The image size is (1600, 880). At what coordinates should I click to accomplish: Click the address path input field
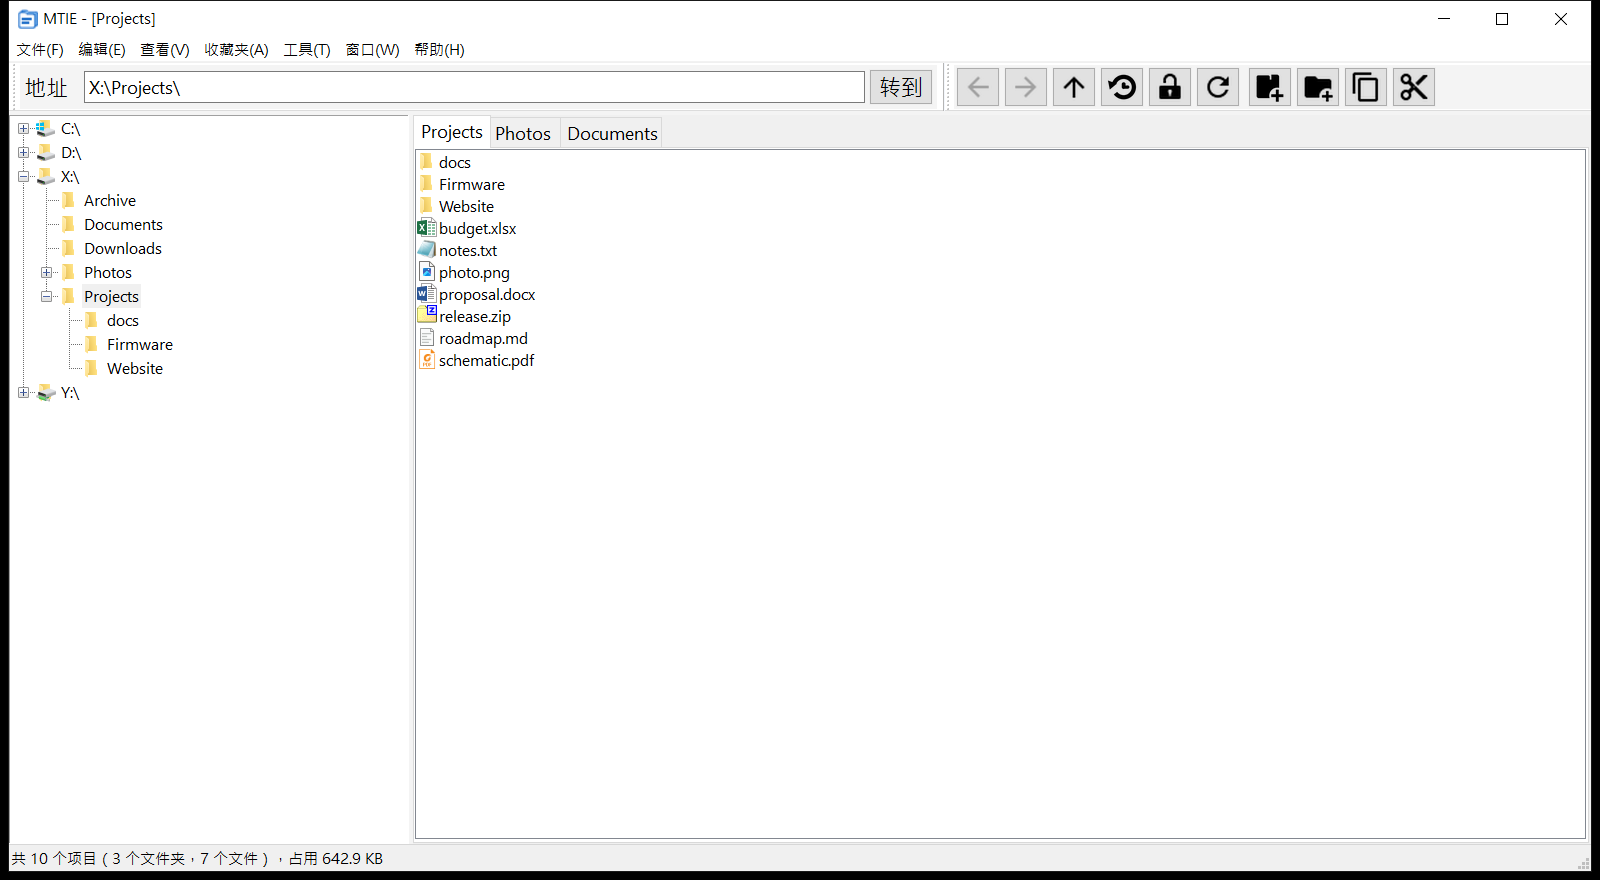(474, 87)
